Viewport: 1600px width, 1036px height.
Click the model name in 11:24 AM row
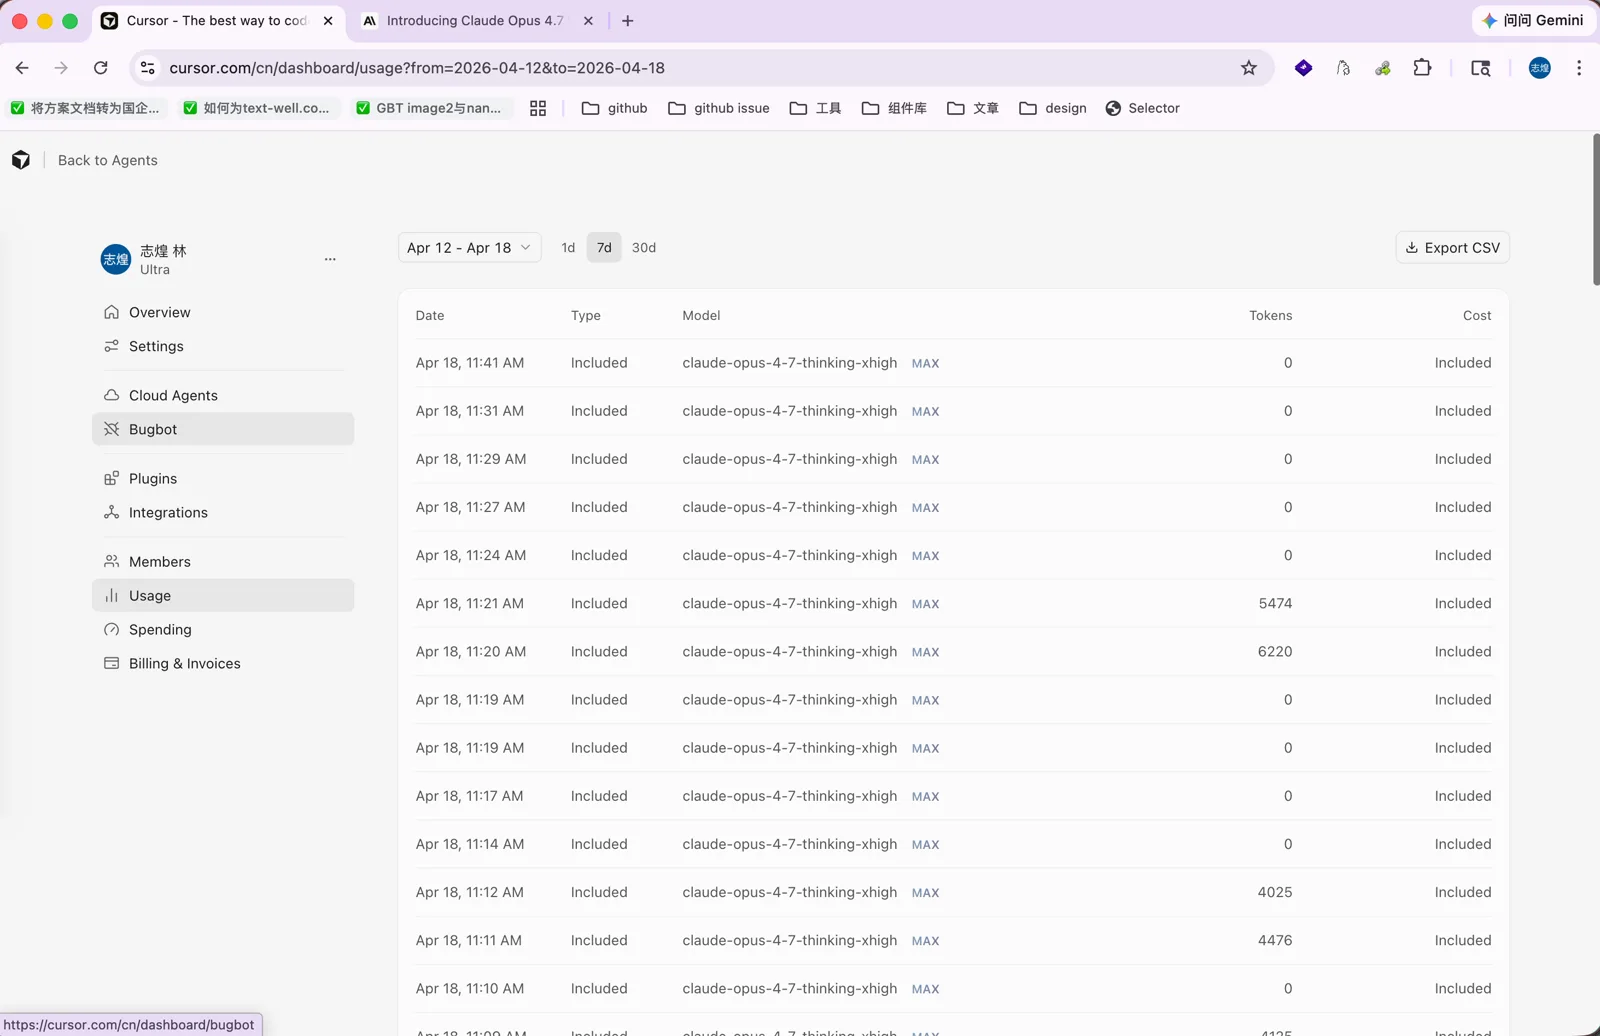tap(790, 555)
